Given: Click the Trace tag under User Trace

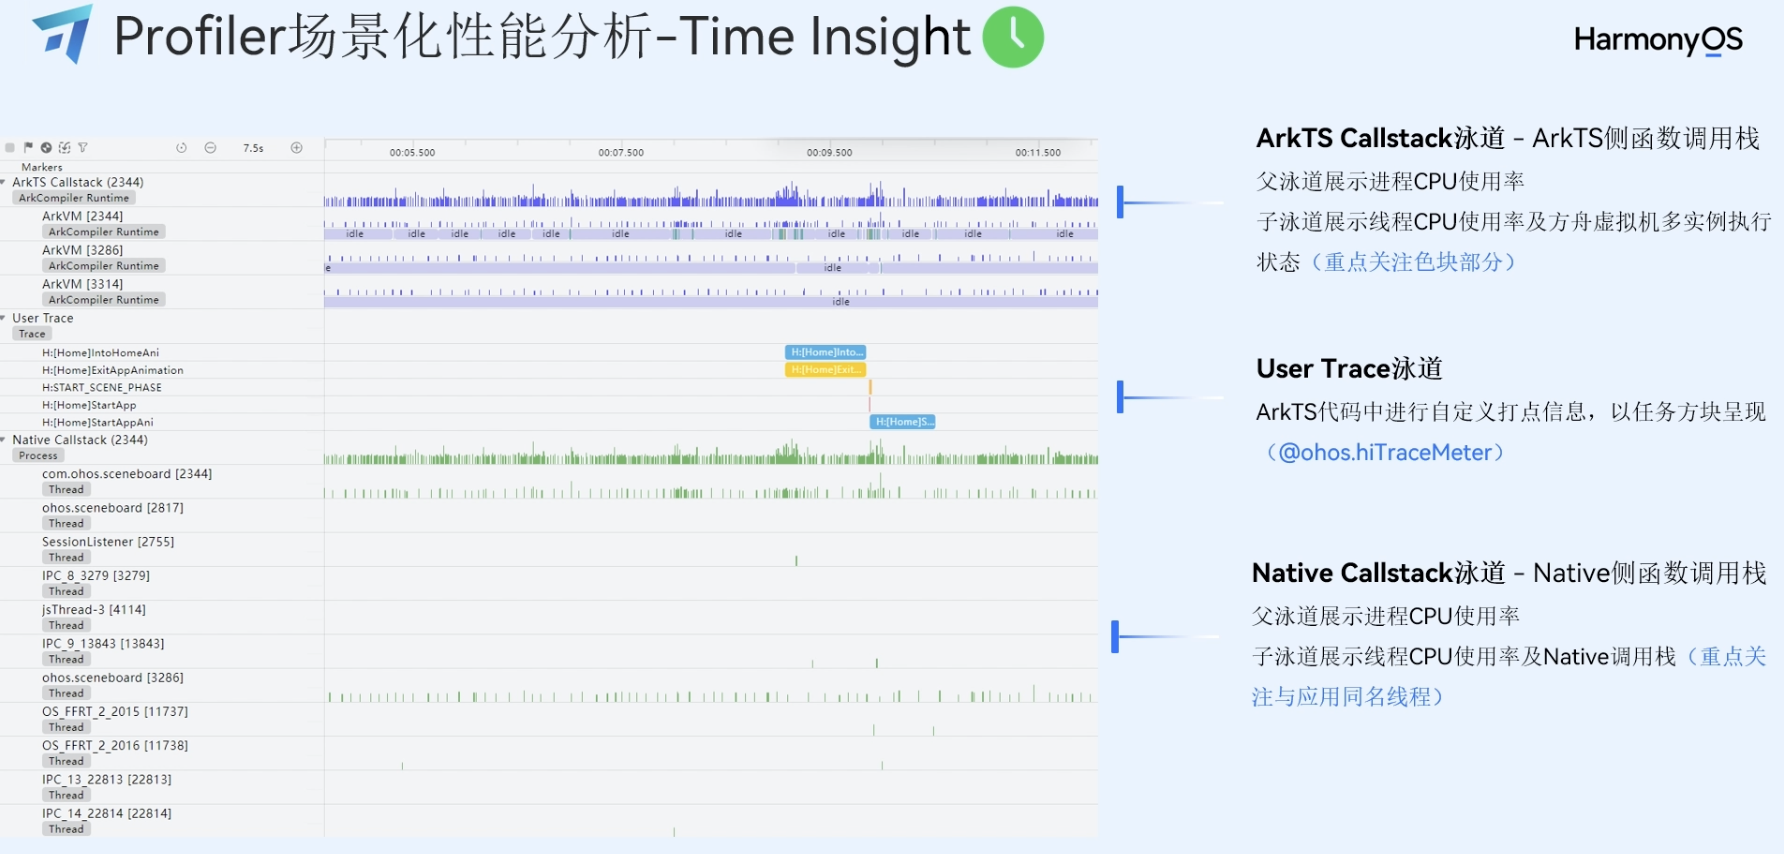Looking at the screenshot, I should (32, 334).
